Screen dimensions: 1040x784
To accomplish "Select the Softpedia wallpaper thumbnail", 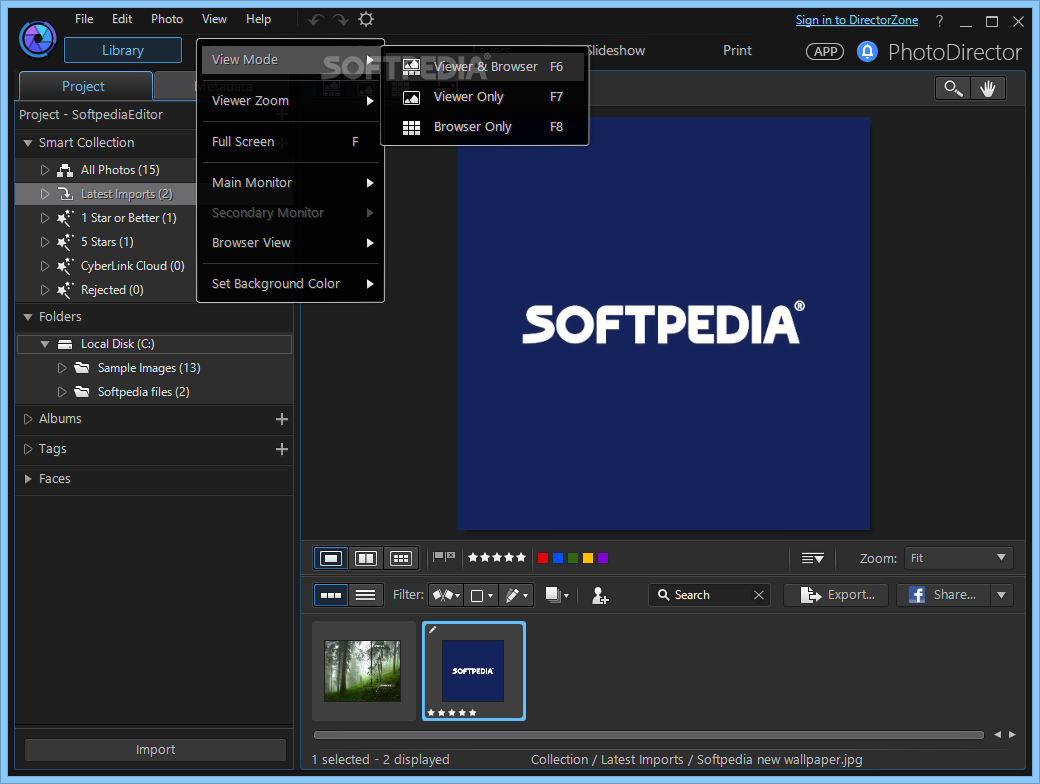I will point(474,671).
